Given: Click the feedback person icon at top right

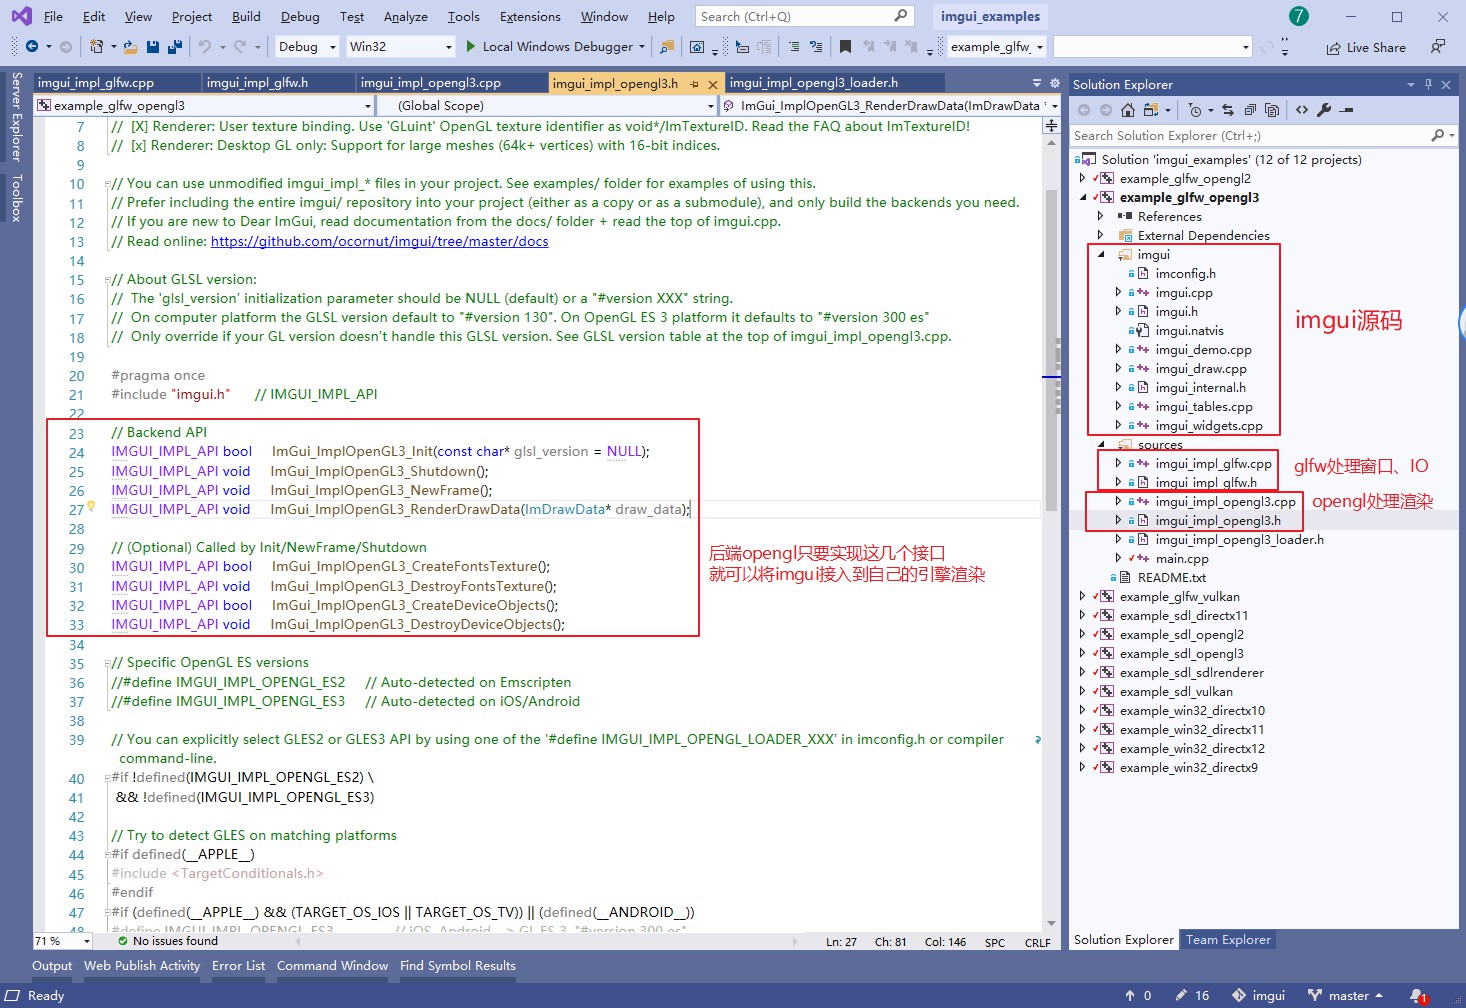Looking at the screenshot, I should (x=1438, y=46).
